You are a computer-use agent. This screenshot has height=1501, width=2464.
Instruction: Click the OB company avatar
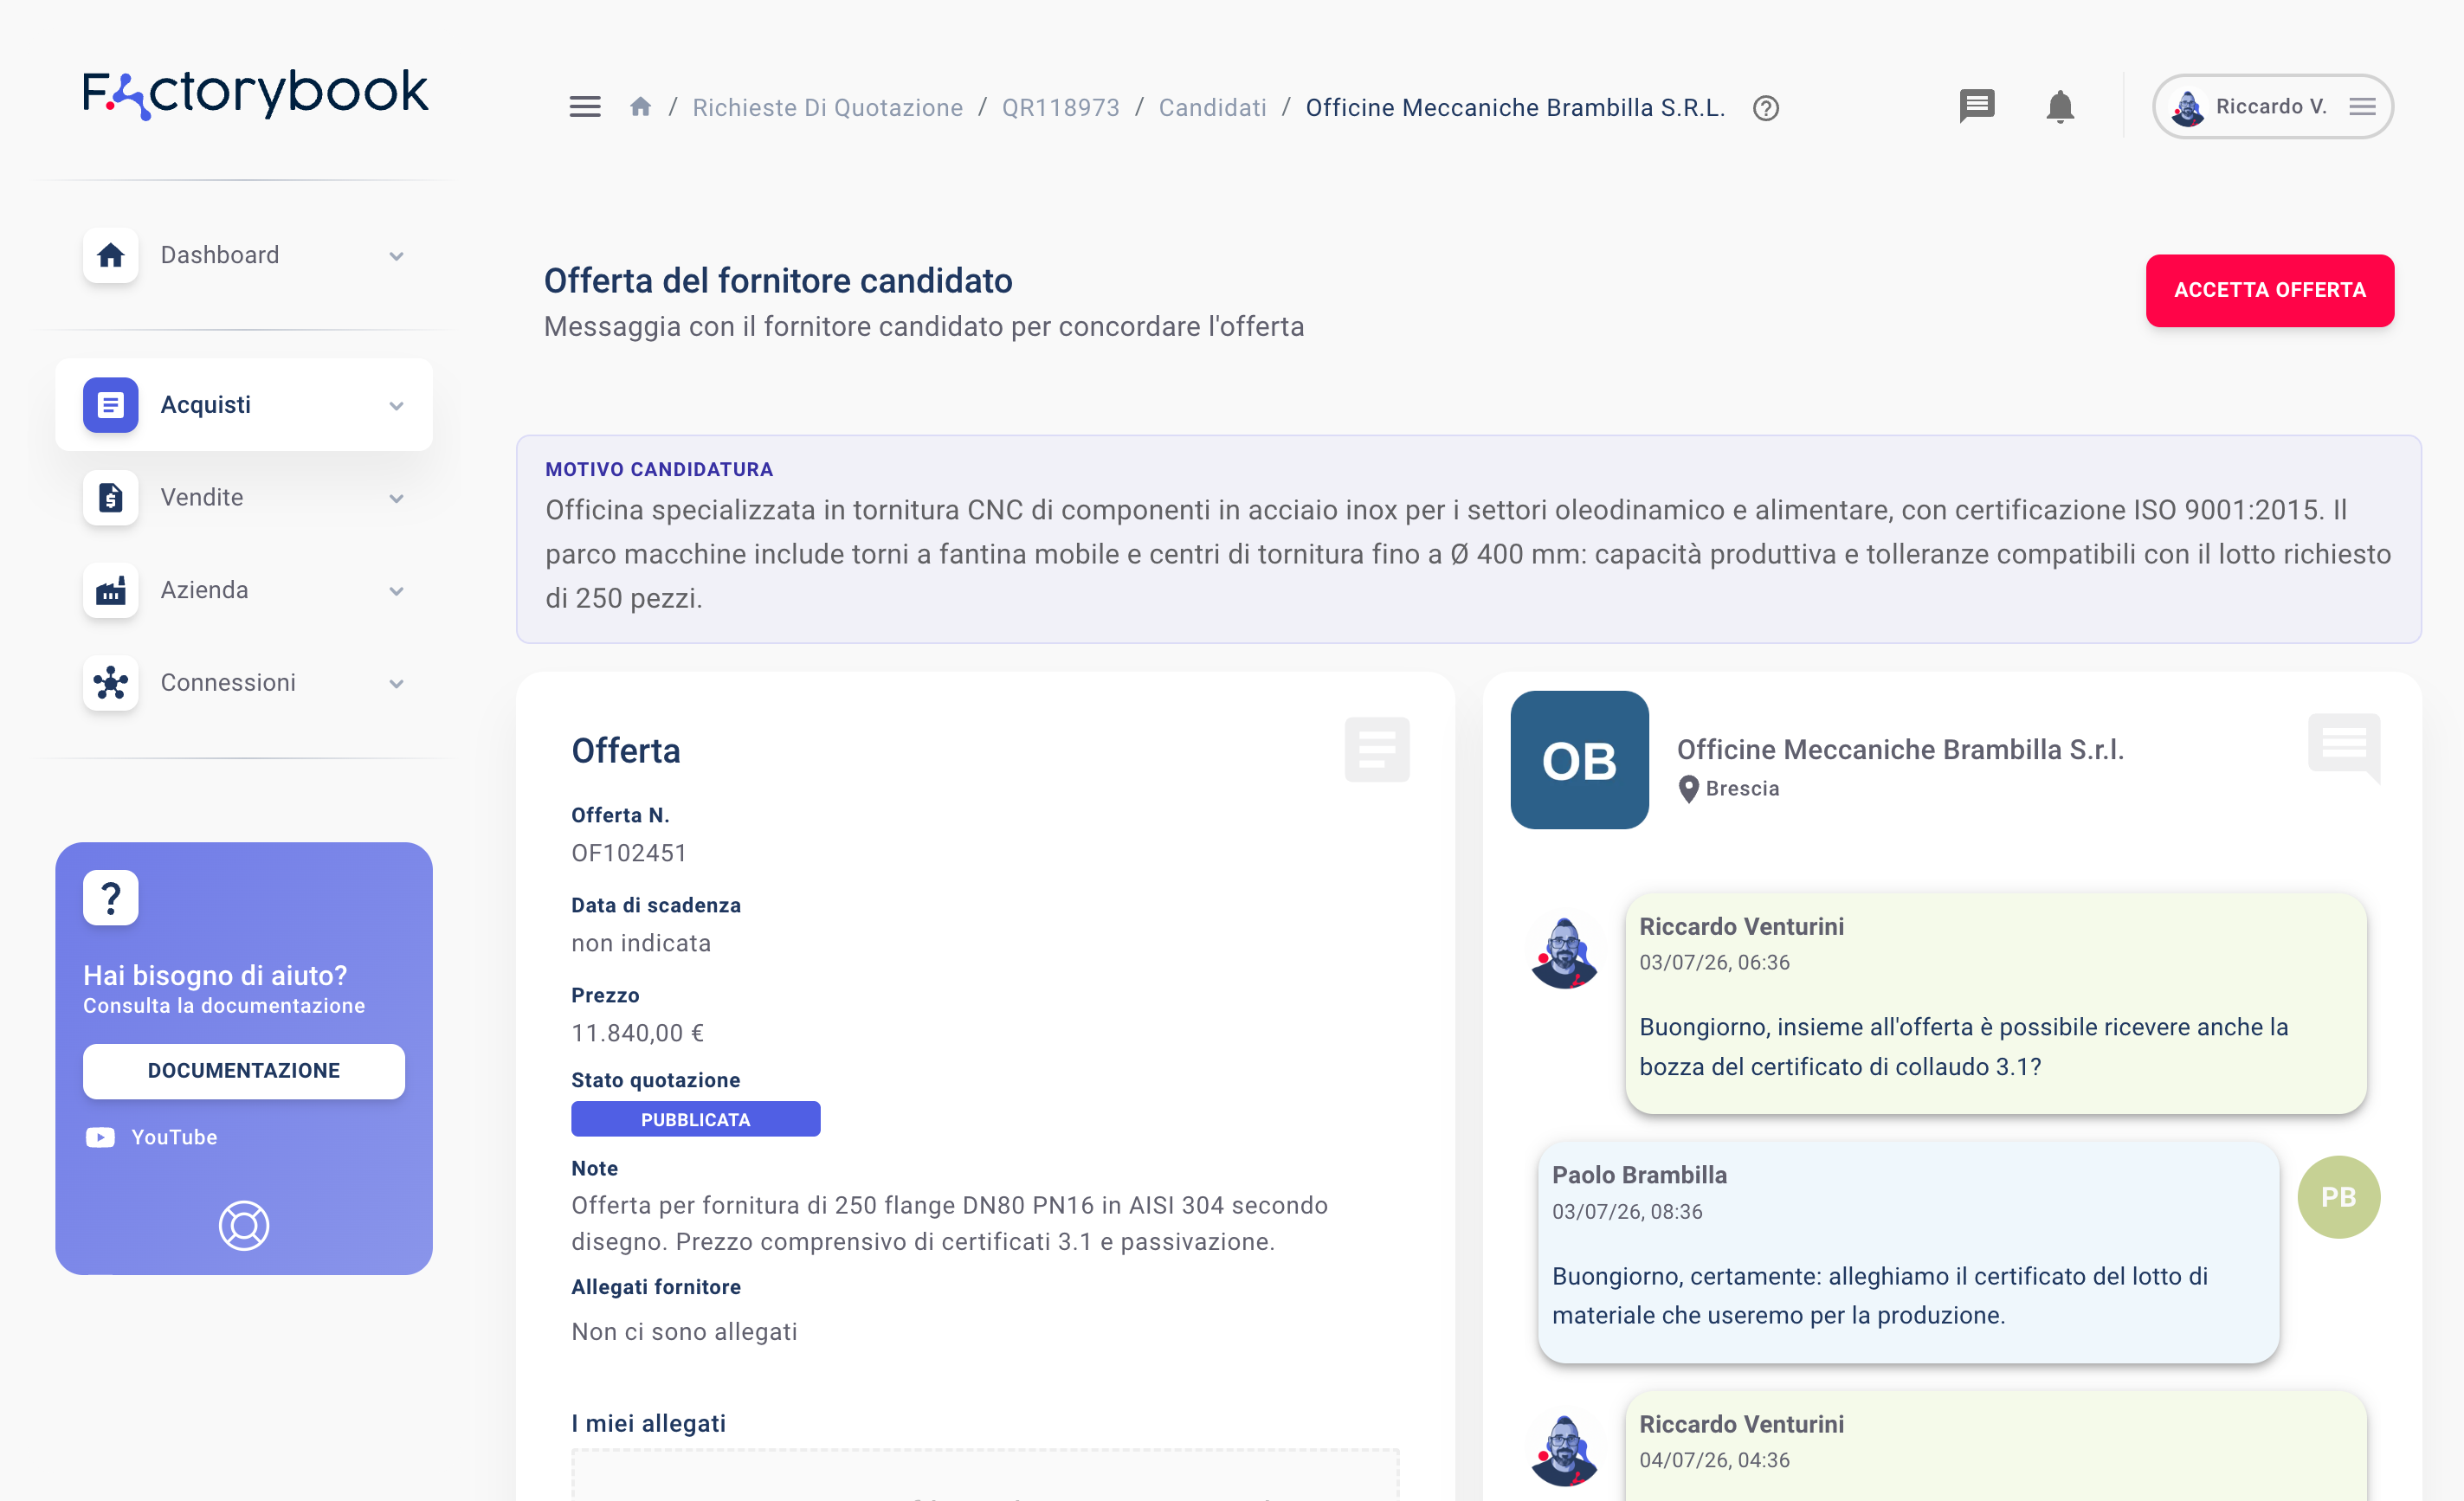(x=1579, y=760)
